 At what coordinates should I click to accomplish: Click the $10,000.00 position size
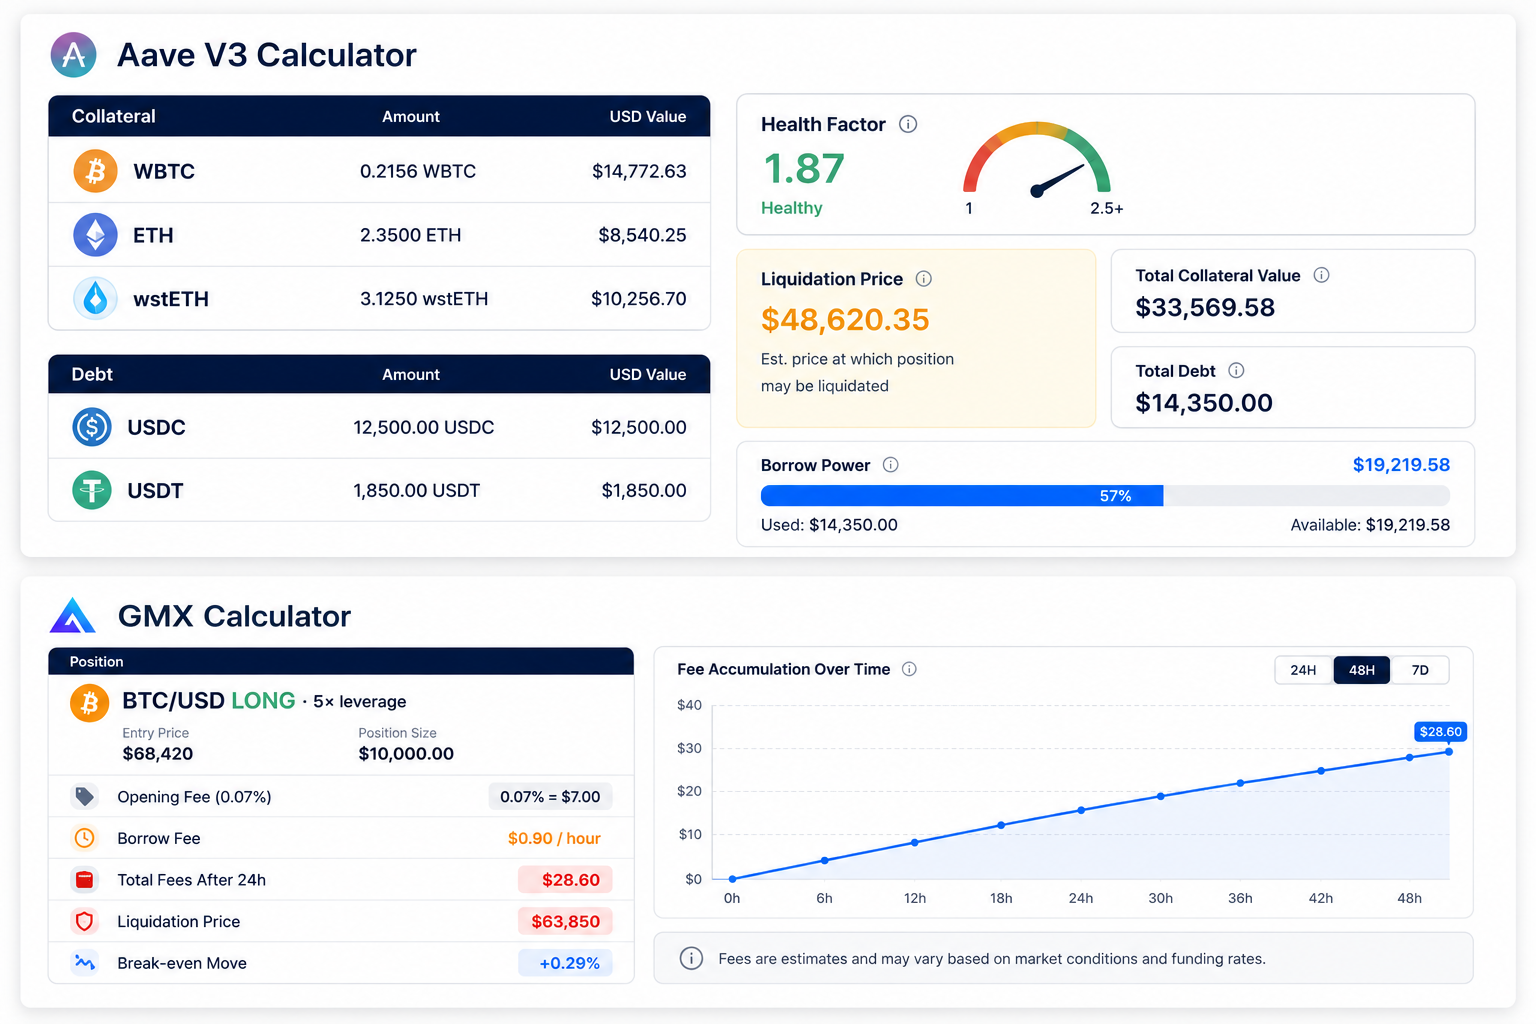[406, 754]
